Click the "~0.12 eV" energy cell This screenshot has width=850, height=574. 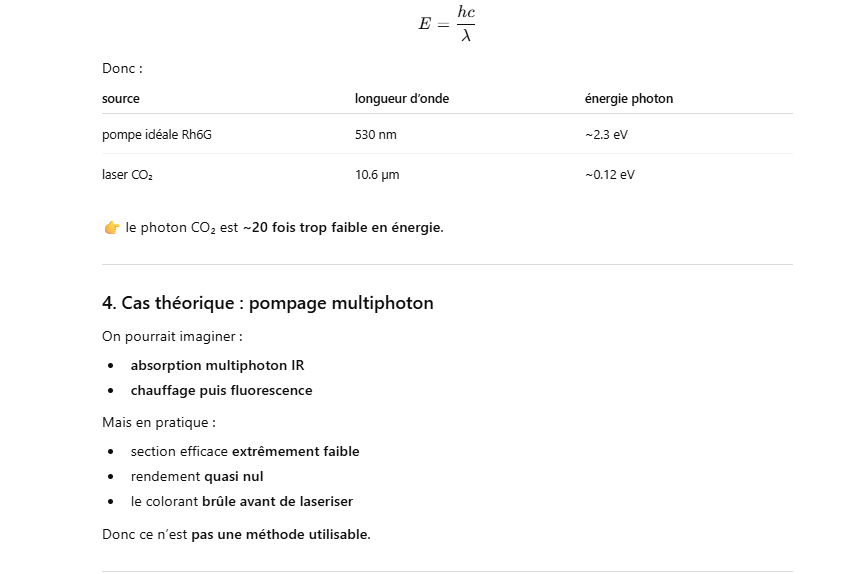point(609,175)
